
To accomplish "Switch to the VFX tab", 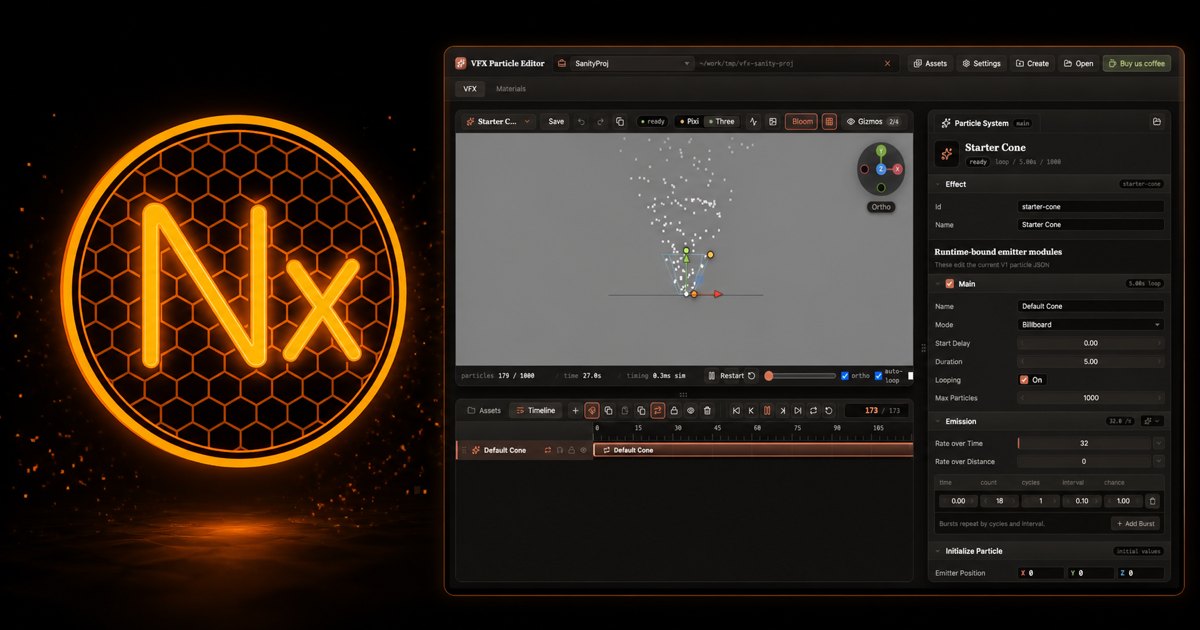I will tap(470, 89).
